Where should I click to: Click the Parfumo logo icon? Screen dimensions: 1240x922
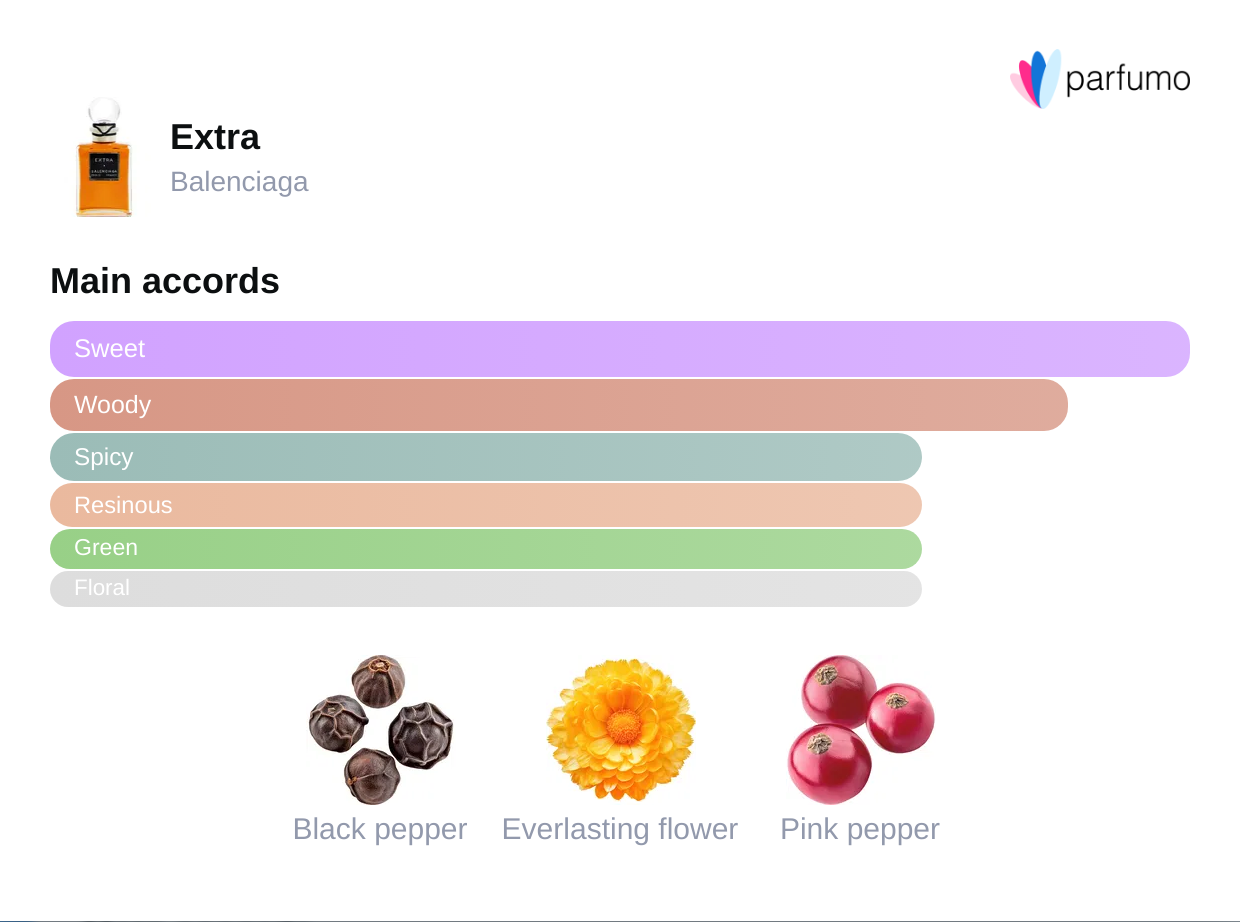[1034, 79]
